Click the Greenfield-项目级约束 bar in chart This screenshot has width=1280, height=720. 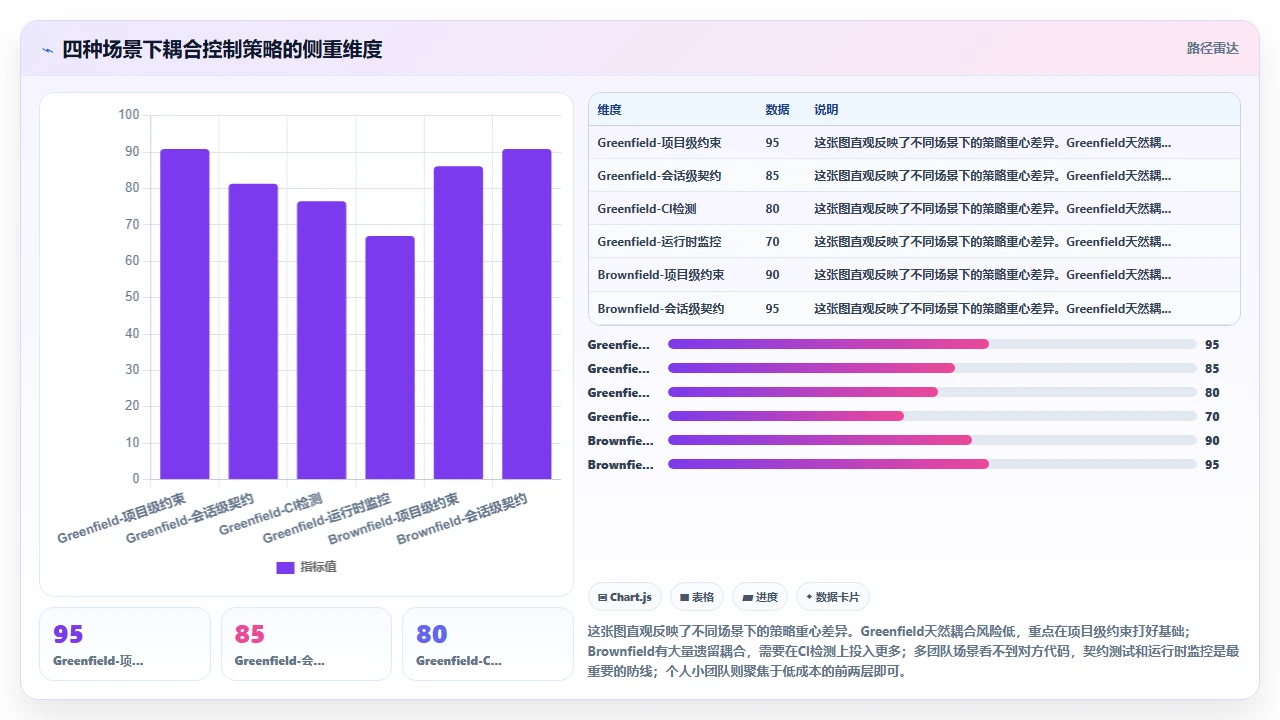pos(185,314)
